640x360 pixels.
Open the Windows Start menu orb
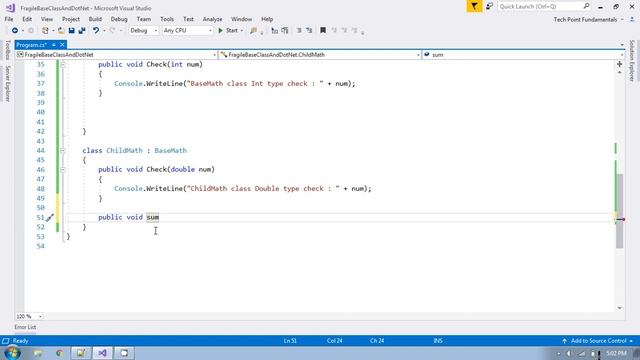pyautogui.click(x=12, y=353)
